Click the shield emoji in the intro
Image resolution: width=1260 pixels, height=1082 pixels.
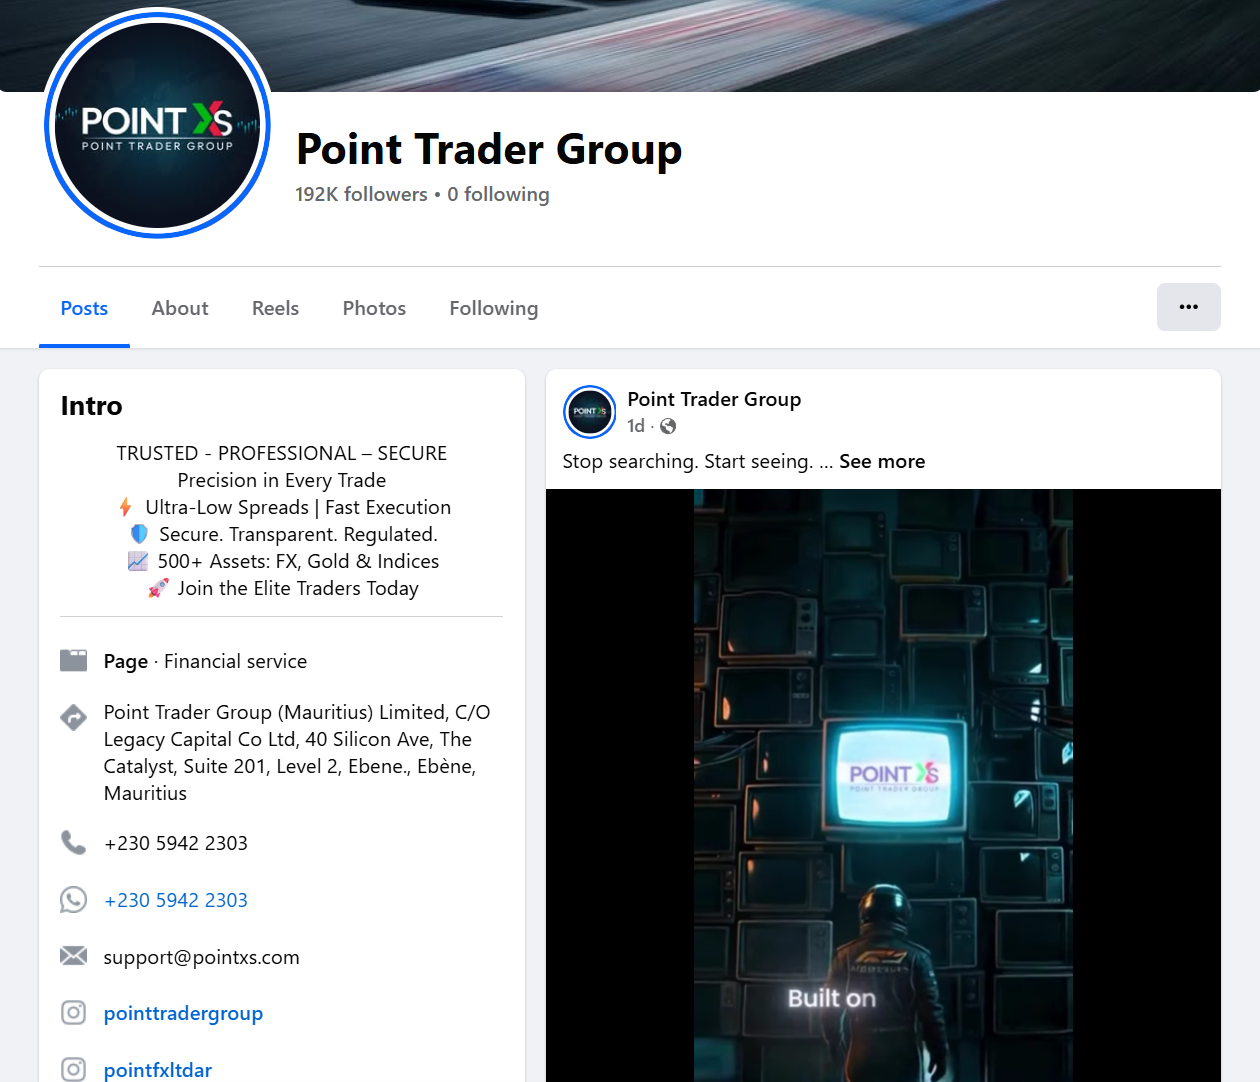[139, 534]
